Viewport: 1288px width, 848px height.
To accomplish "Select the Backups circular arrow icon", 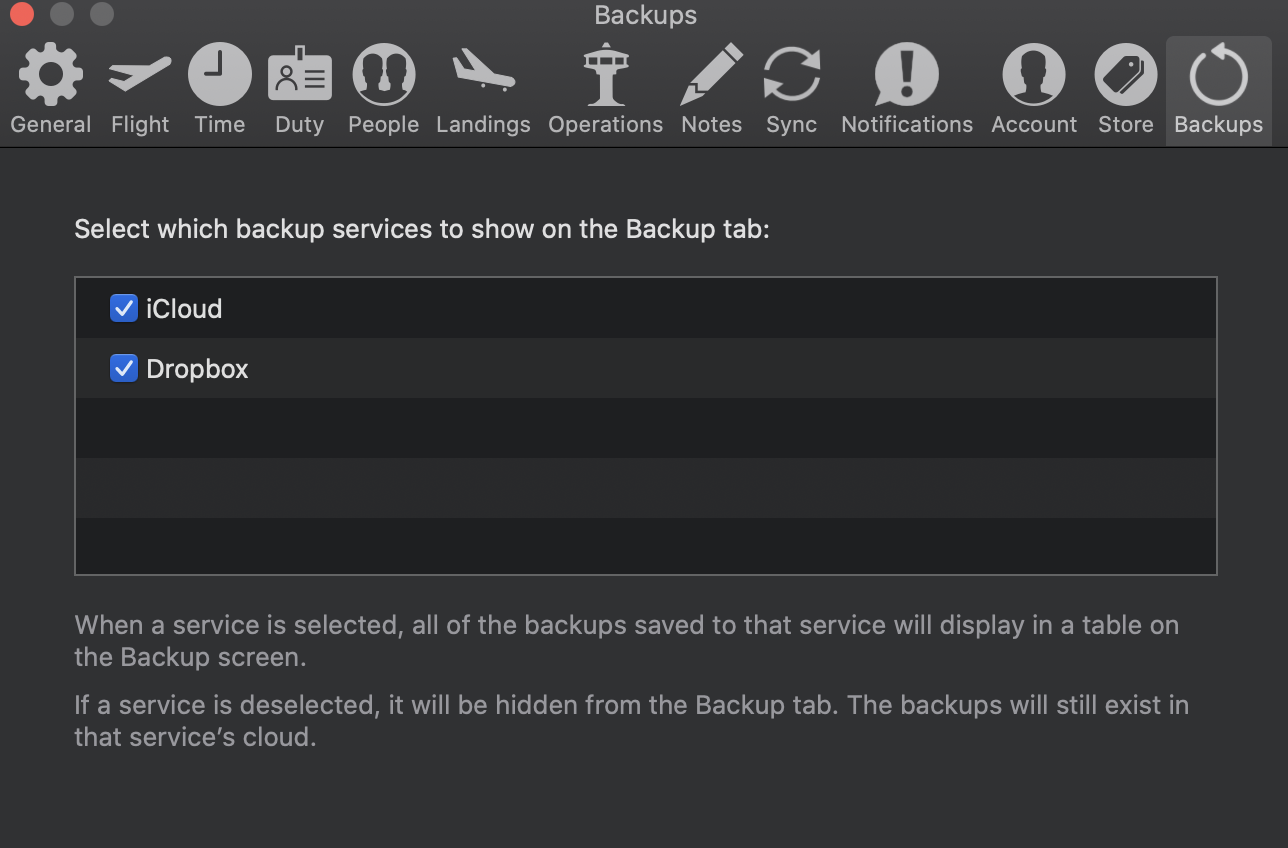I will (1218, 75).
